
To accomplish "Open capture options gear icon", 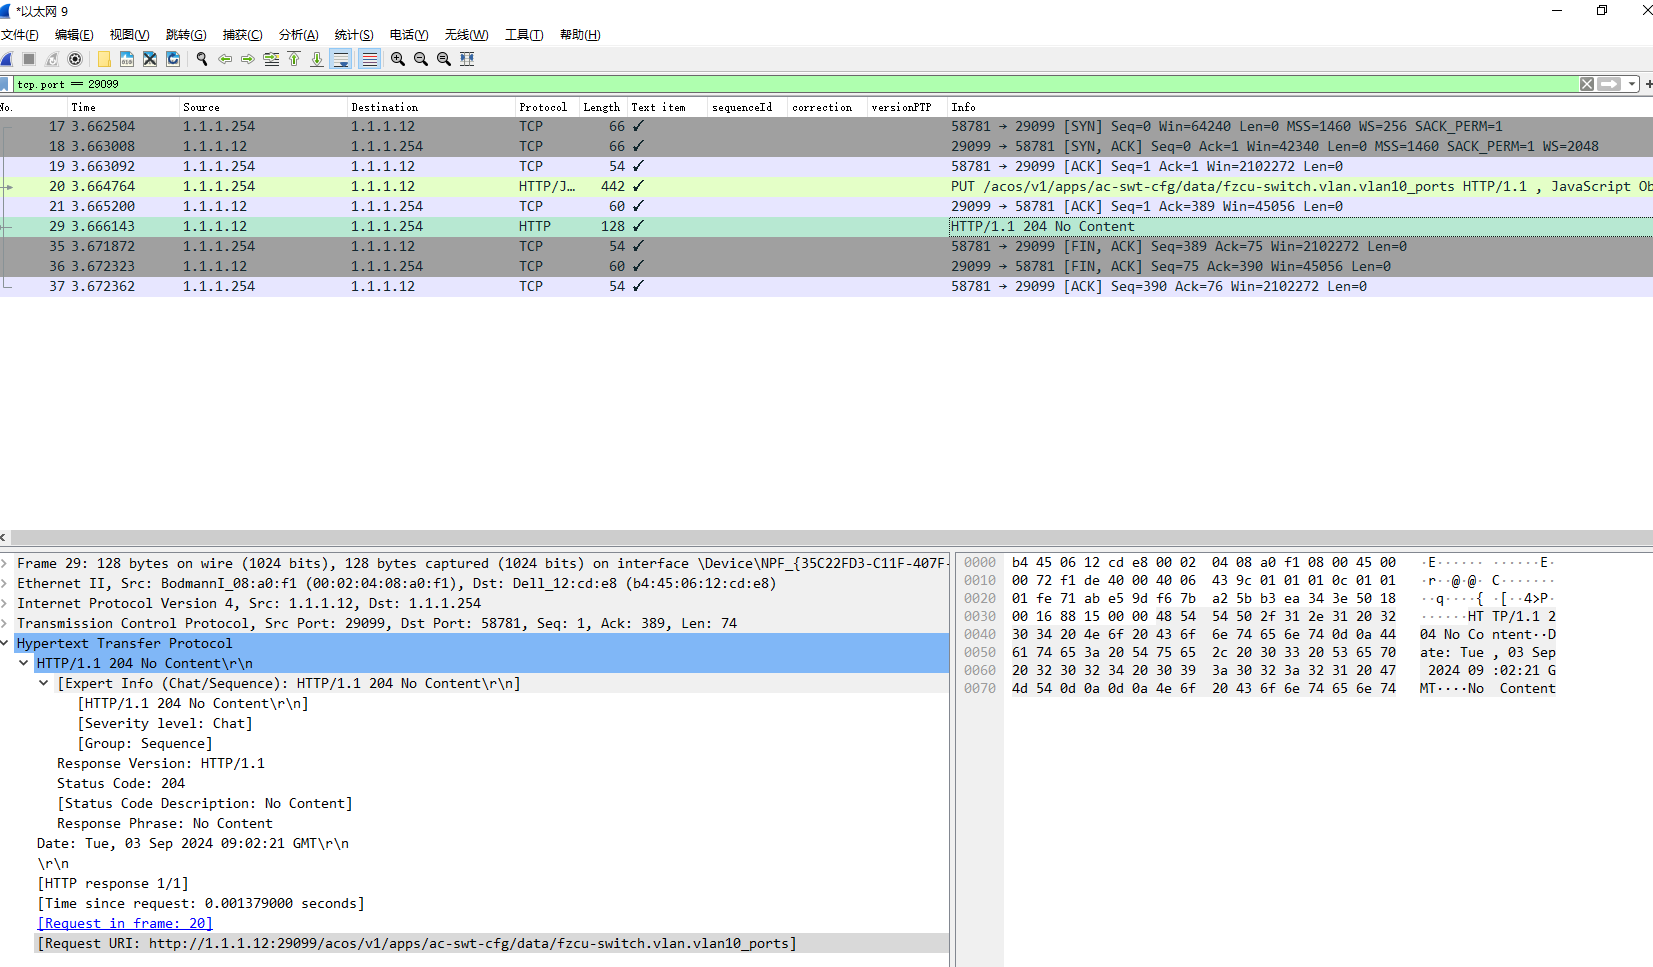I will tap(75, 59).
